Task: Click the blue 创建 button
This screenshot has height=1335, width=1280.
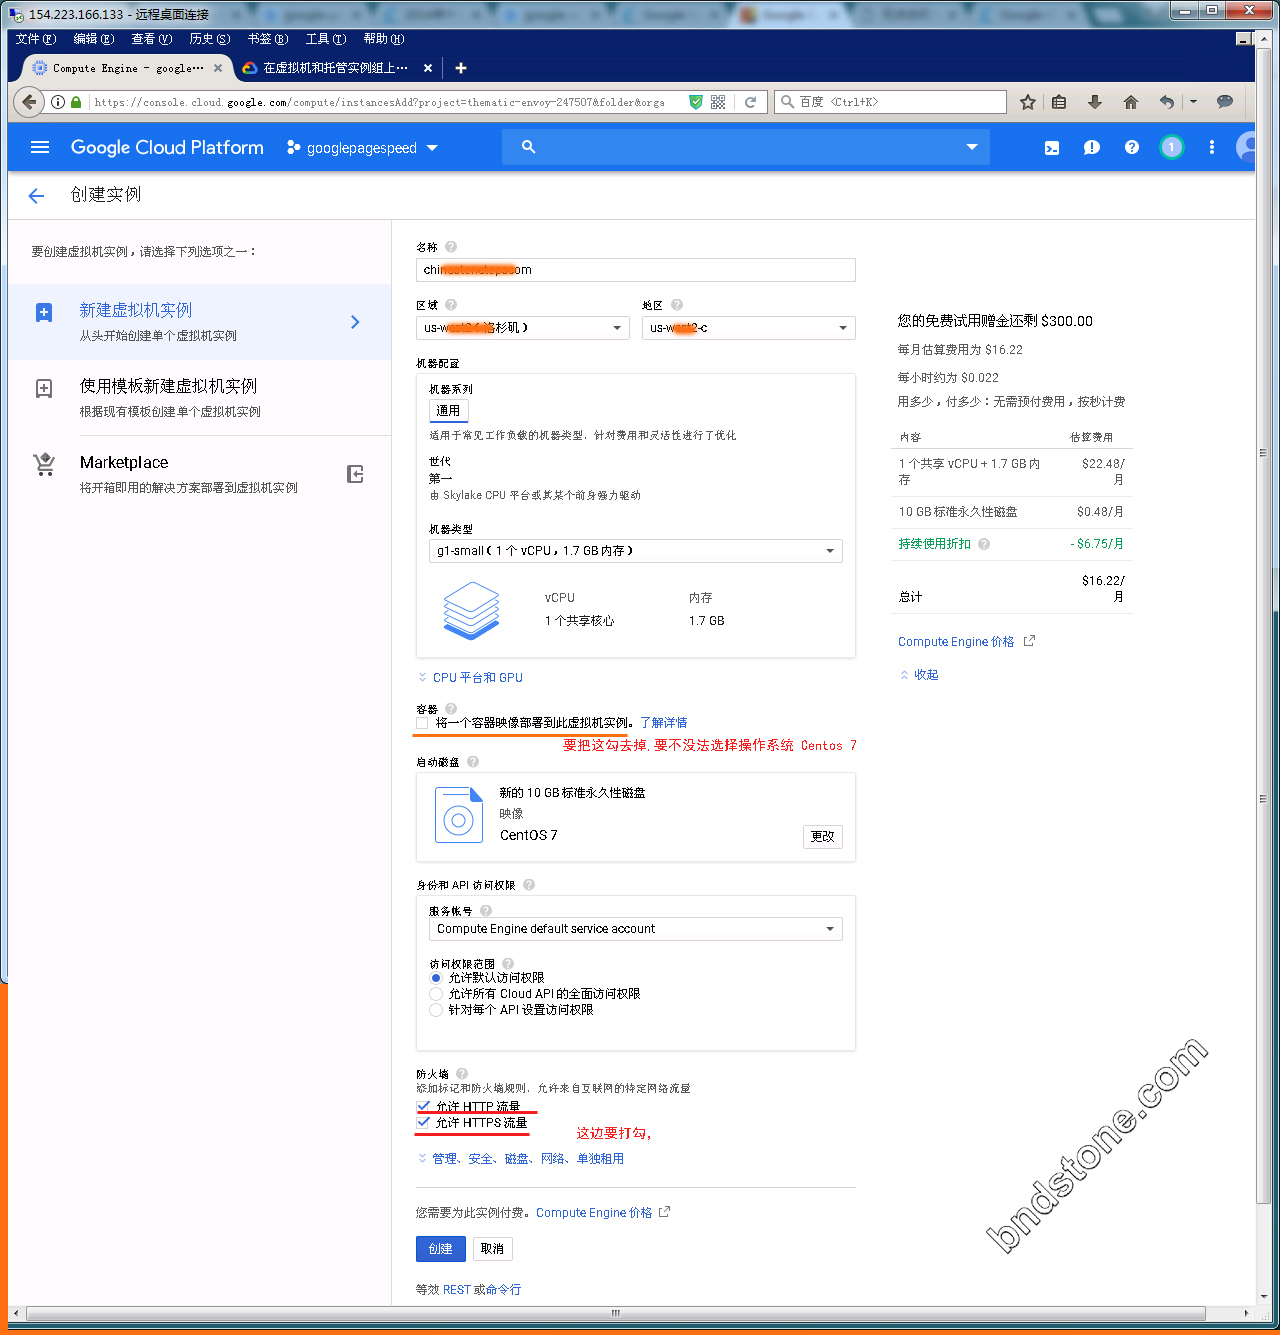Action: point(440,1249)
